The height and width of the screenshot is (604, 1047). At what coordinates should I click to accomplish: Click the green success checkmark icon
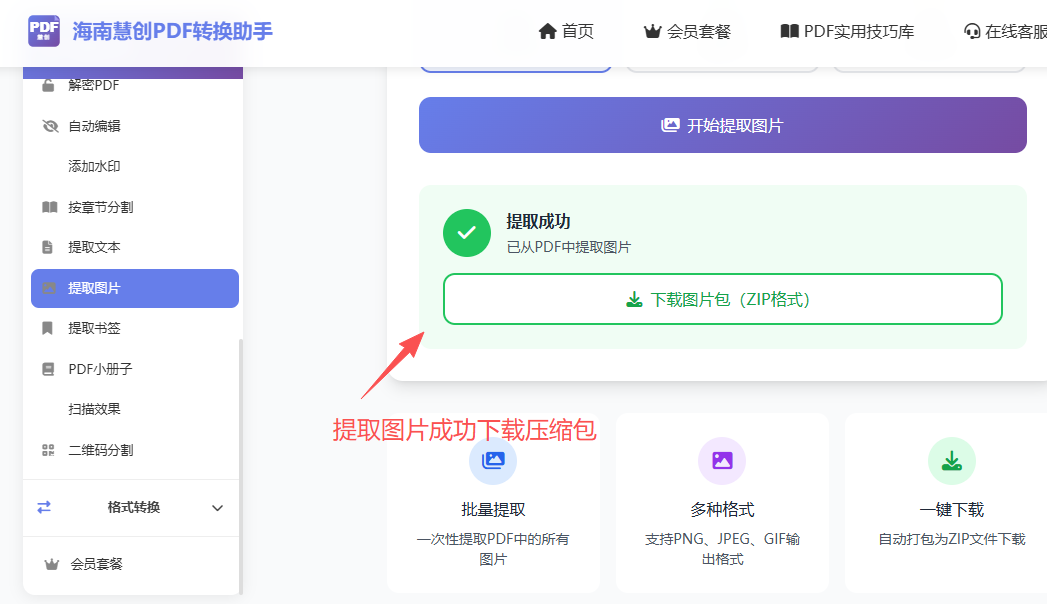pyautogui.click(x=467, y=233)
